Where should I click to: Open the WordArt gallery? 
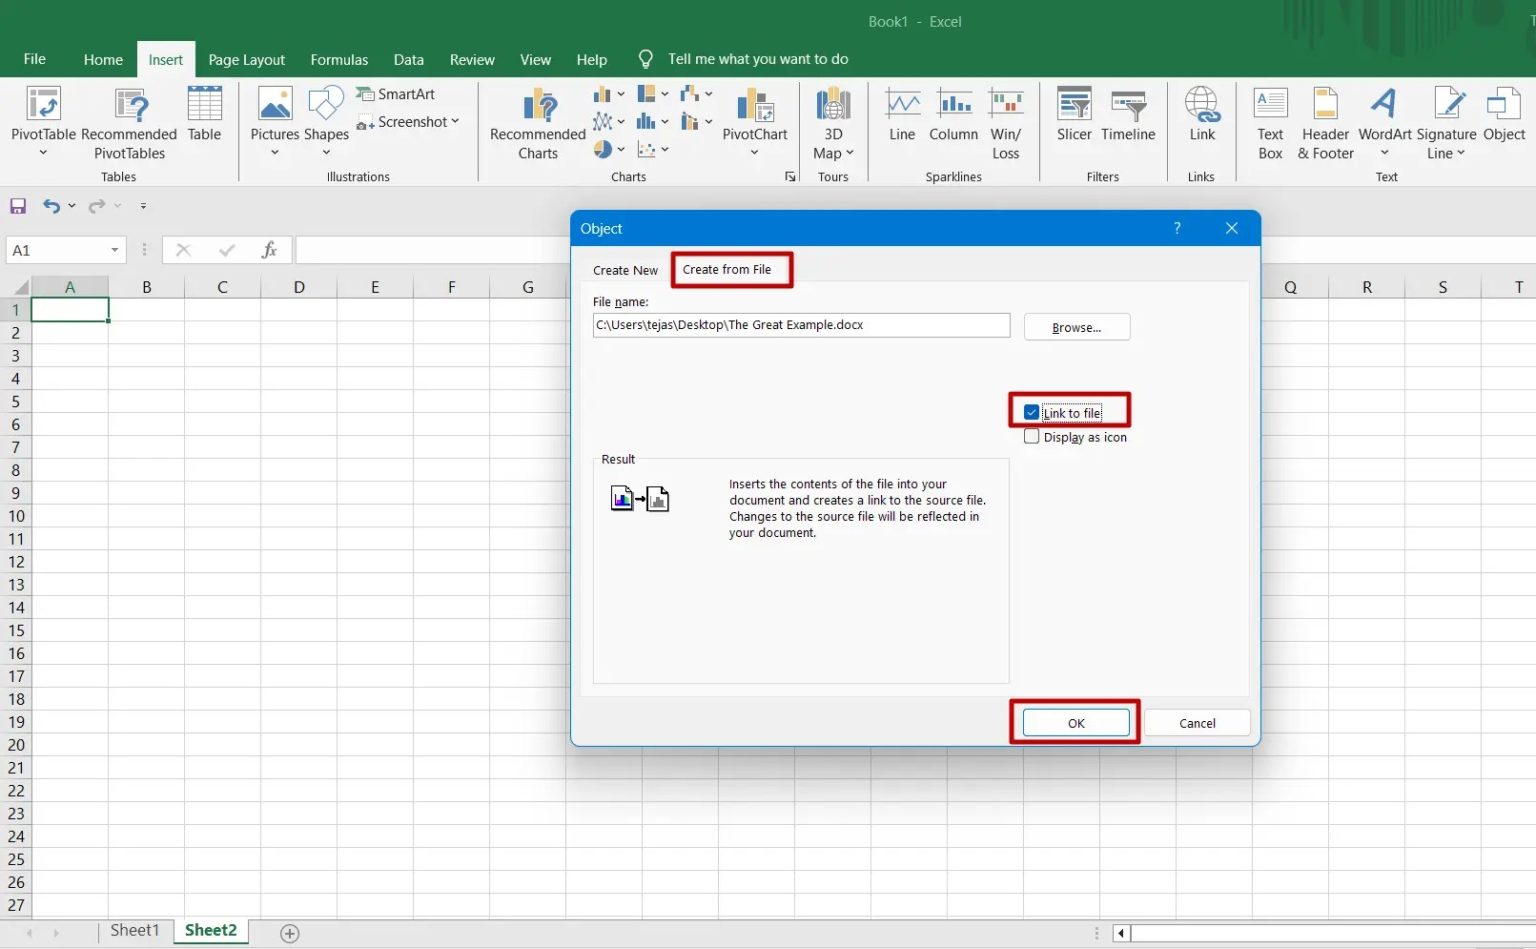pyautogui.click(x=1384, y=120)
